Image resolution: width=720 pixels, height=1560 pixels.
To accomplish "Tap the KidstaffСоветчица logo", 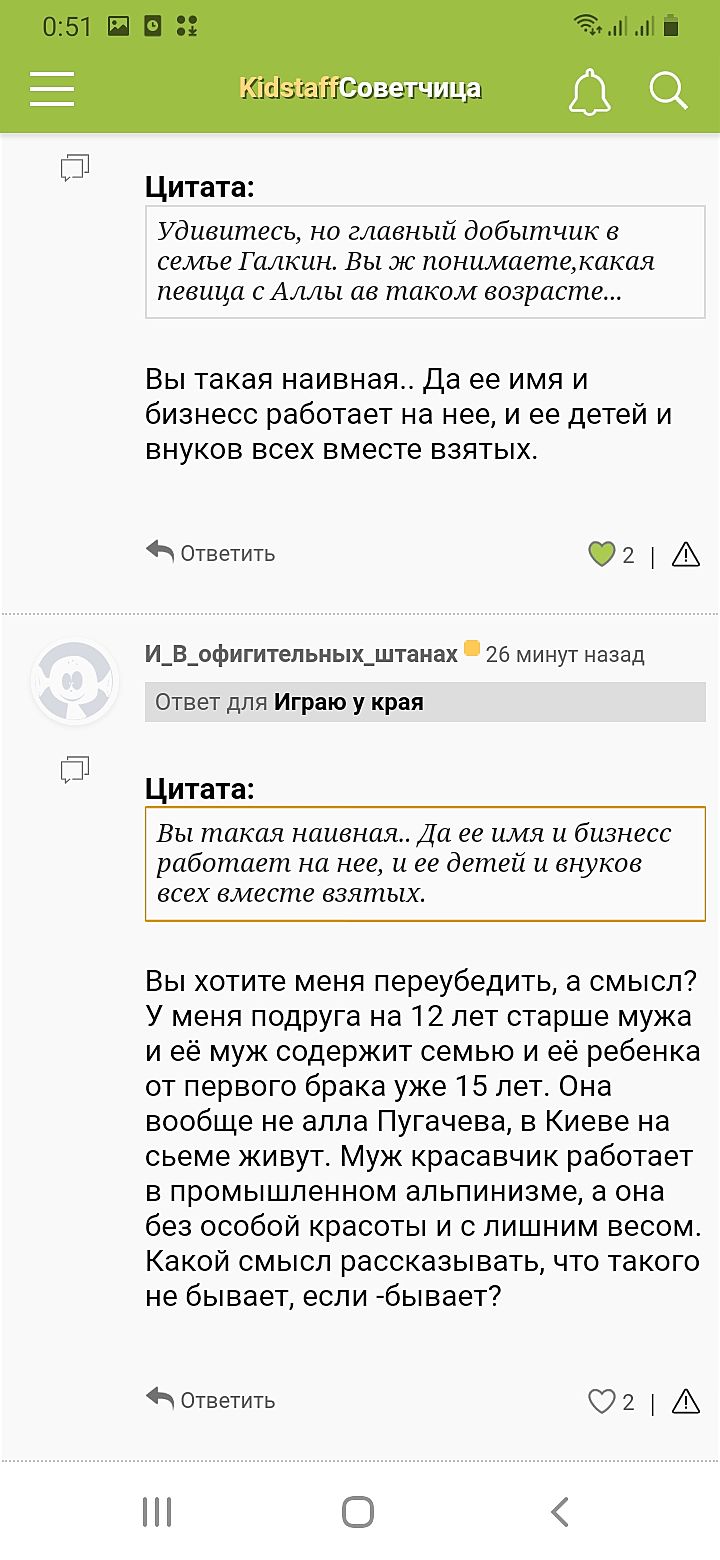I will point(360,89).
